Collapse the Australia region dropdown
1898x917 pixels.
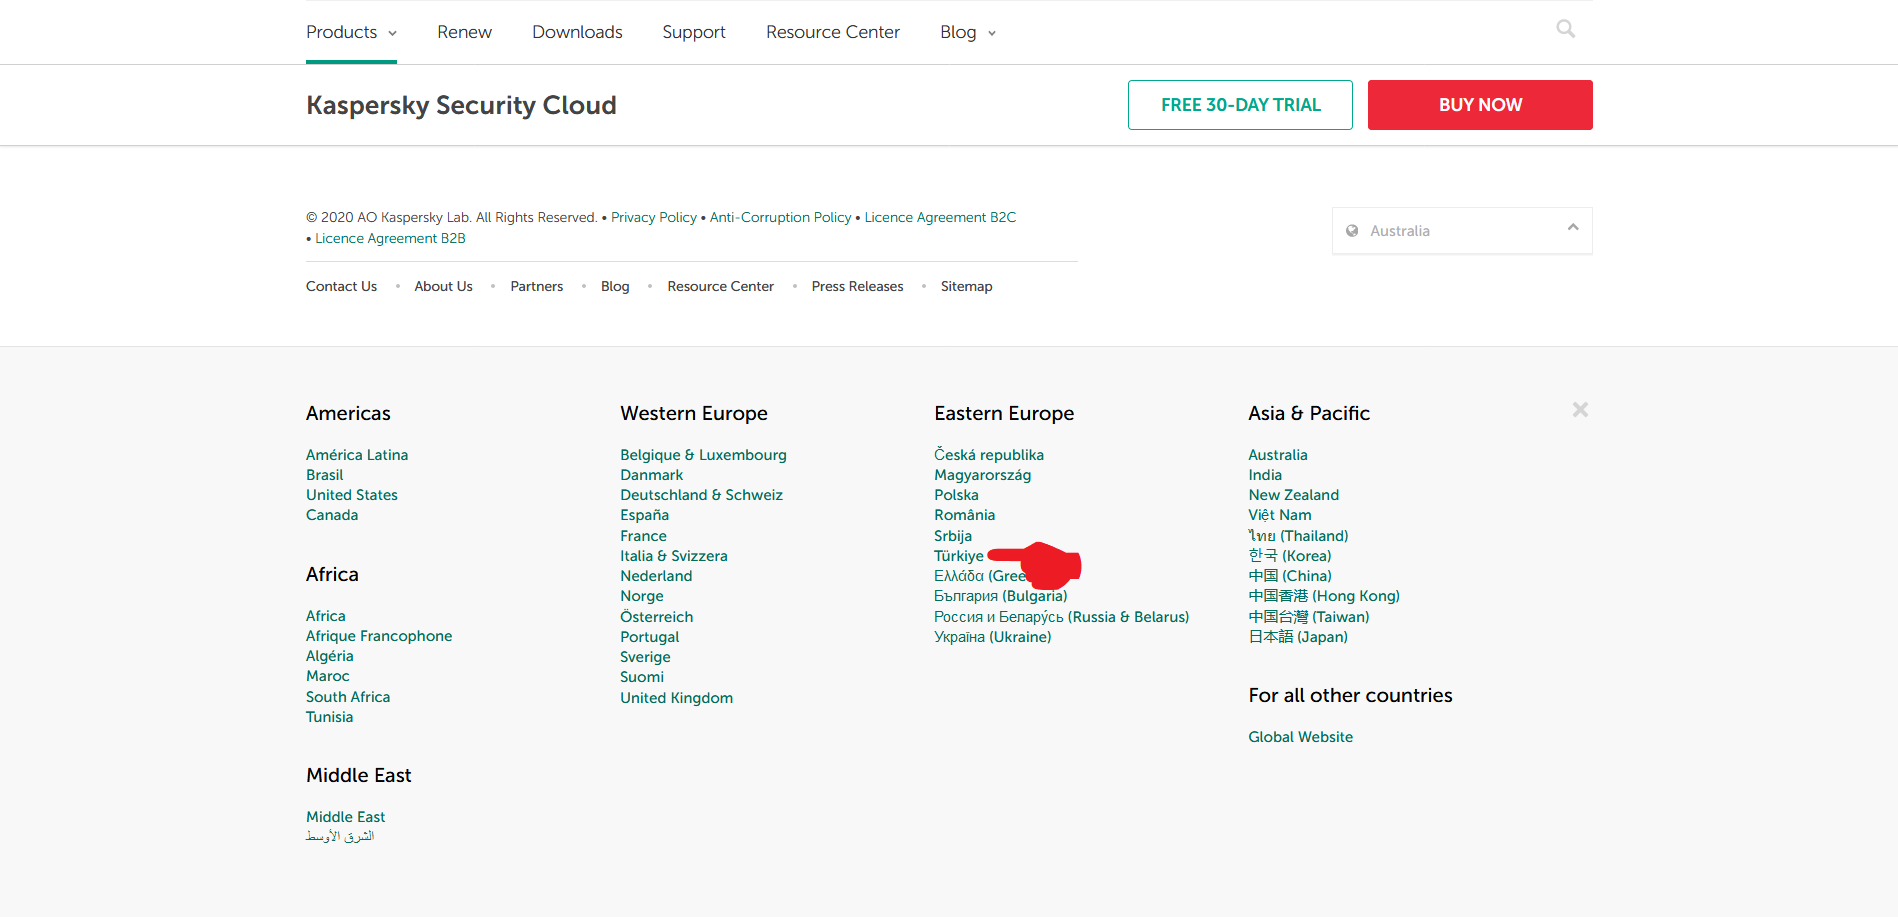(x=1573, y=228)
